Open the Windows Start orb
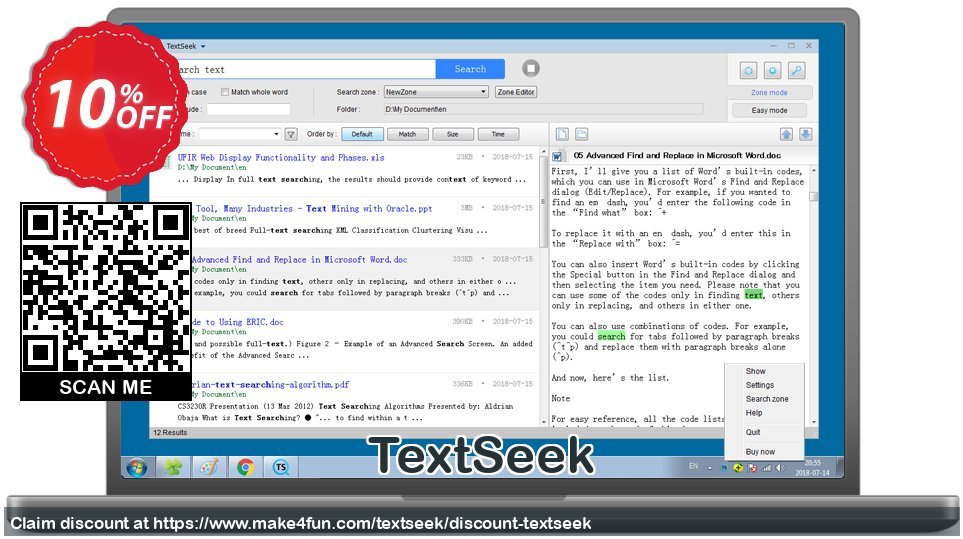The image size is (963, 539). (136, 468)
